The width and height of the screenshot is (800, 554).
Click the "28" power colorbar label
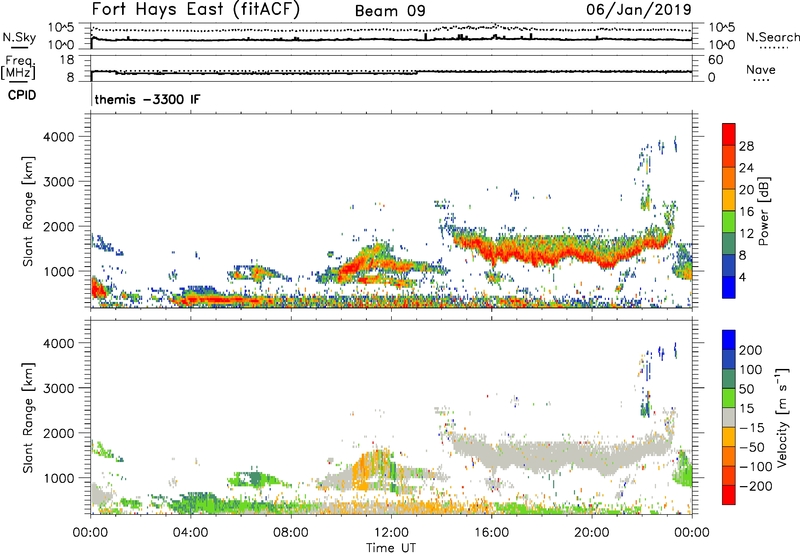pos(746,146)
